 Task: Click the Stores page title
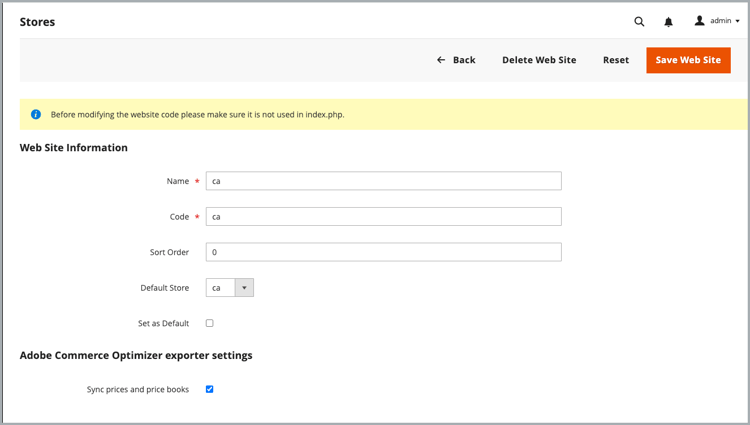(x=37, y=21)
